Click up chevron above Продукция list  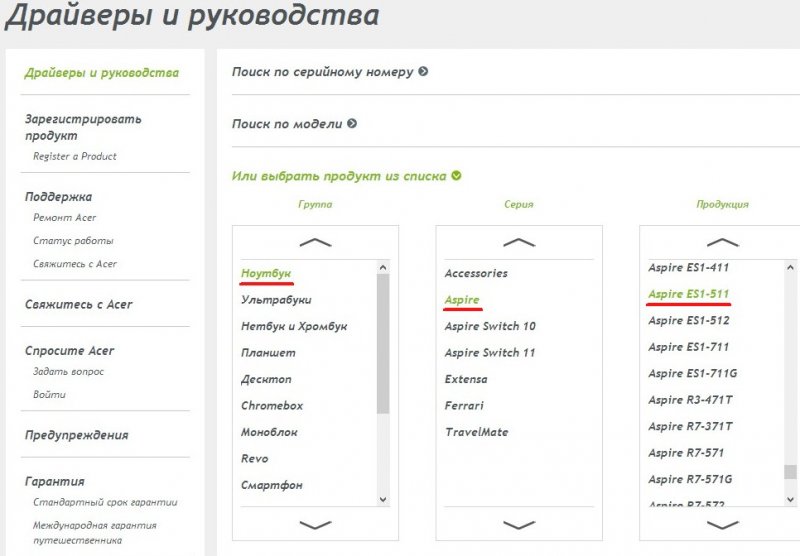(722, 242)
